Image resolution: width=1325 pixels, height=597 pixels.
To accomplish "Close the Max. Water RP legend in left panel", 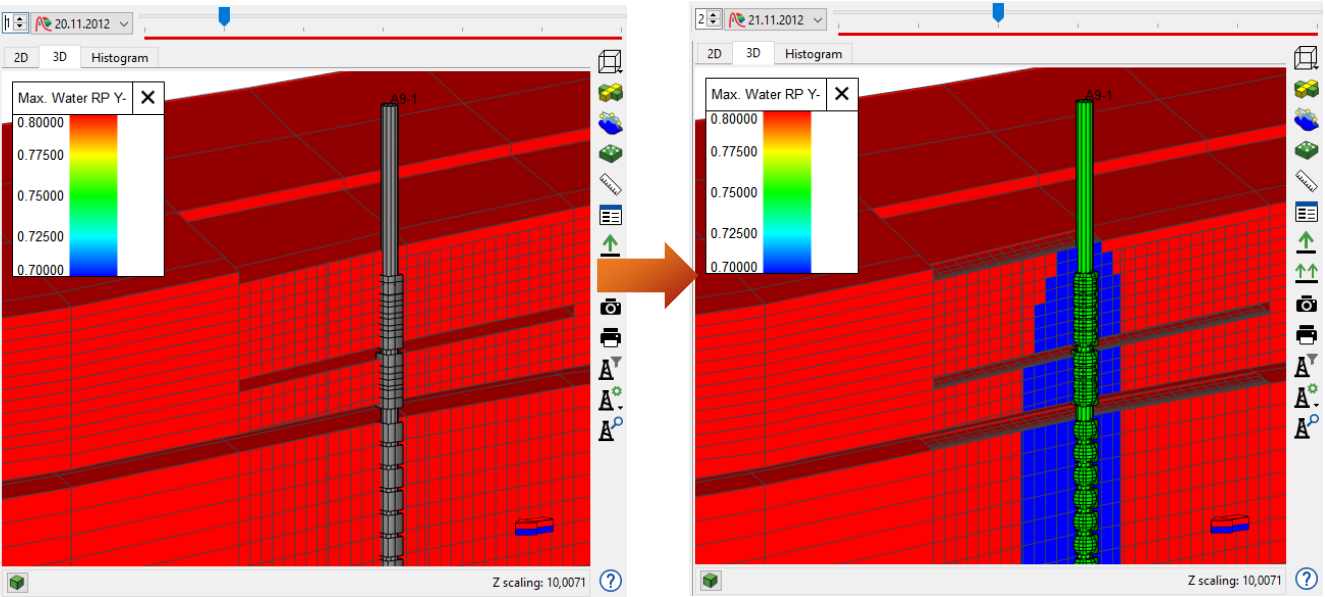I will 147,97.
